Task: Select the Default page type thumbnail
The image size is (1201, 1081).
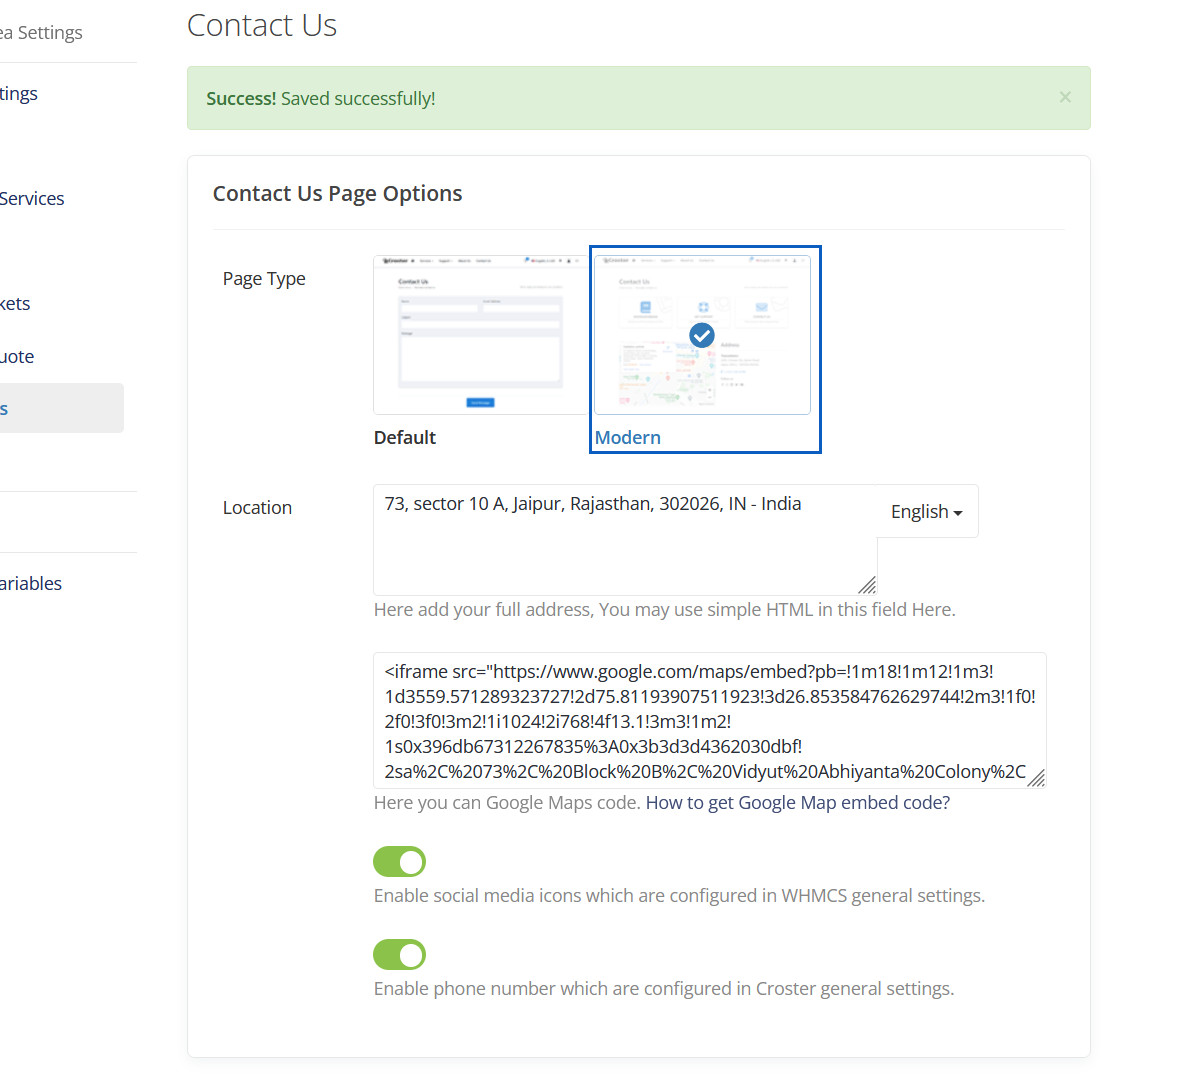Action: click(x=480, y=334)
